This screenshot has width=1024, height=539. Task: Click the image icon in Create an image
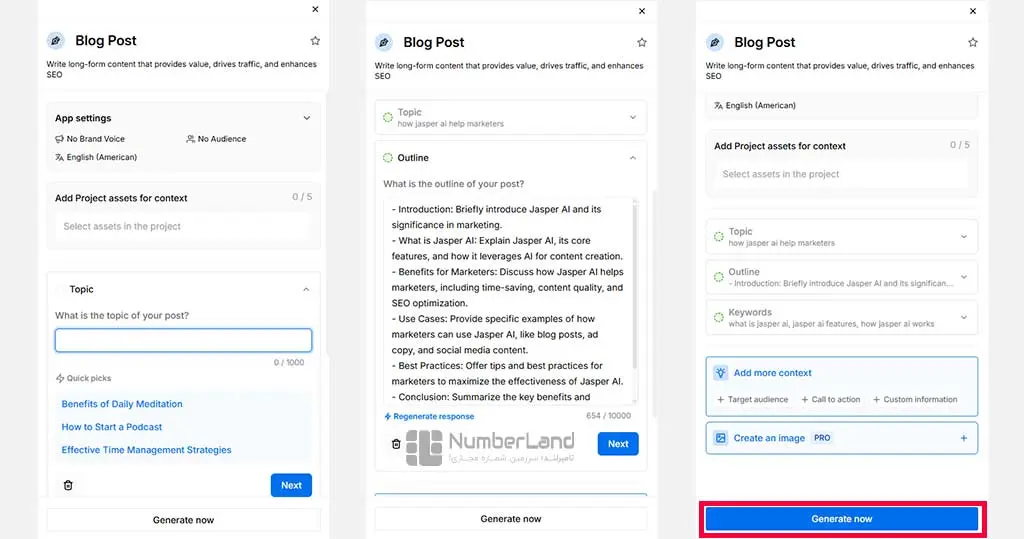click(720, 438)
